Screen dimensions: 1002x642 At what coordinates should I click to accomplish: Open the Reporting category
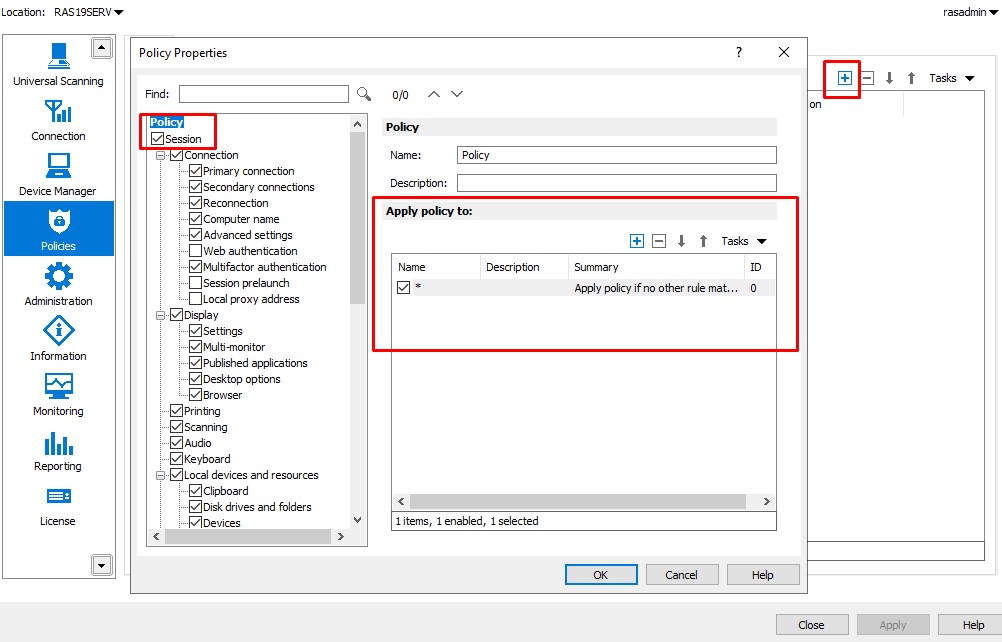click(x=58, y=448)
